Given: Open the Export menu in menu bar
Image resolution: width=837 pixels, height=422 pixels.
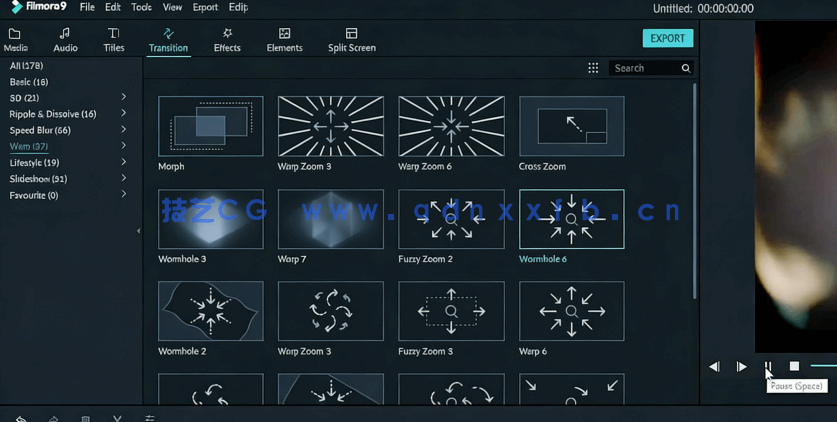Looking at the screenshot, I should (205, 7).
